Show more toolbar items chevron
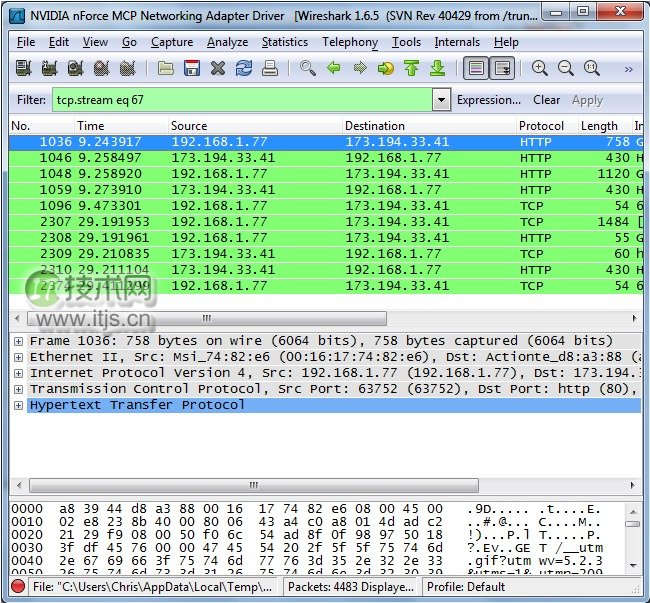The height and width of the screenshot is (603, 650). [x=629, y=69]
